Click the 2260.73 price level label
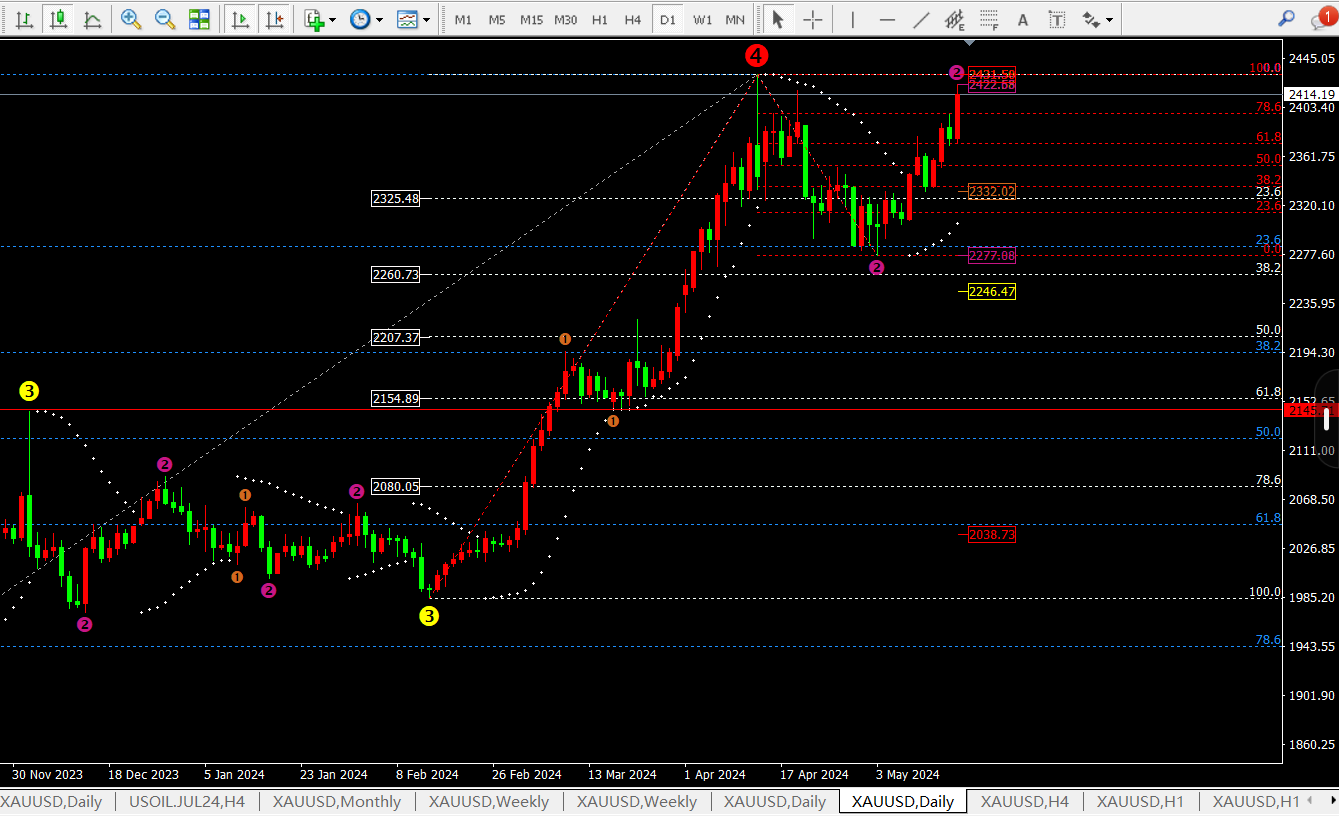 click(x=395, y=274)
